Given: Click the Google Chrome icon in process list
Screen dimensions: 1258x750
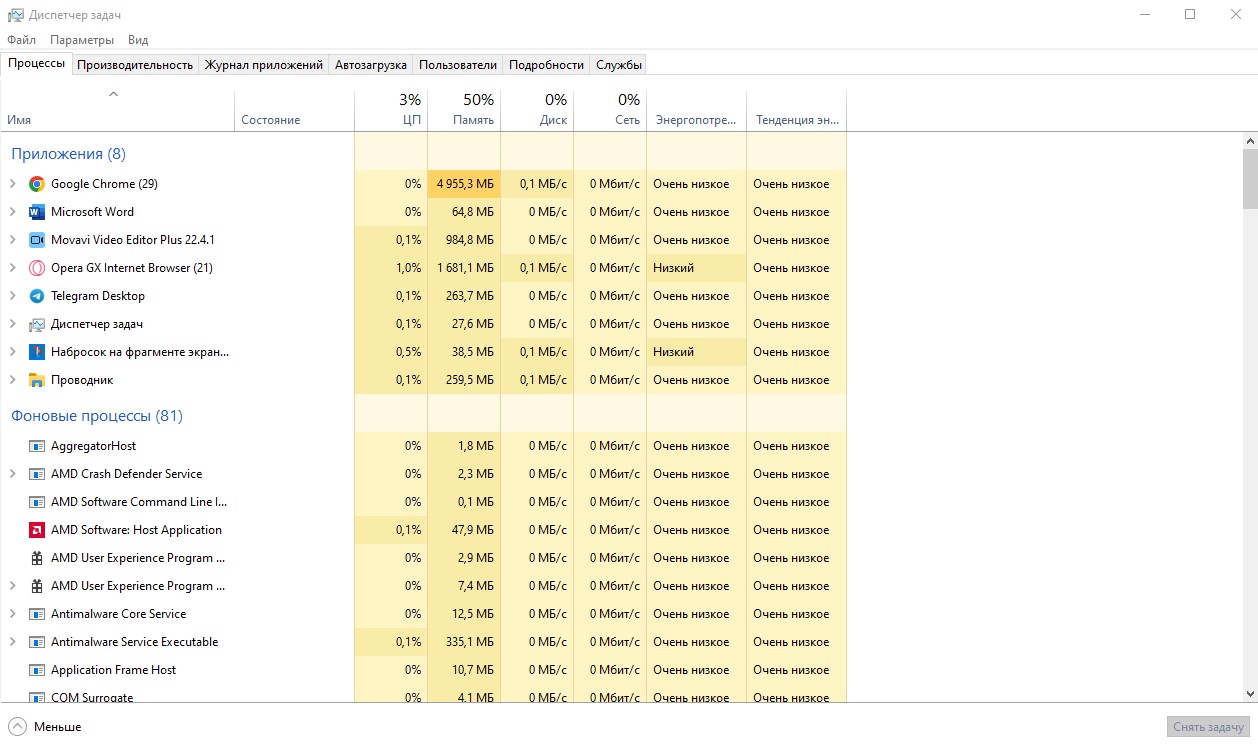Looking at the screenshot, I should 37,184.
